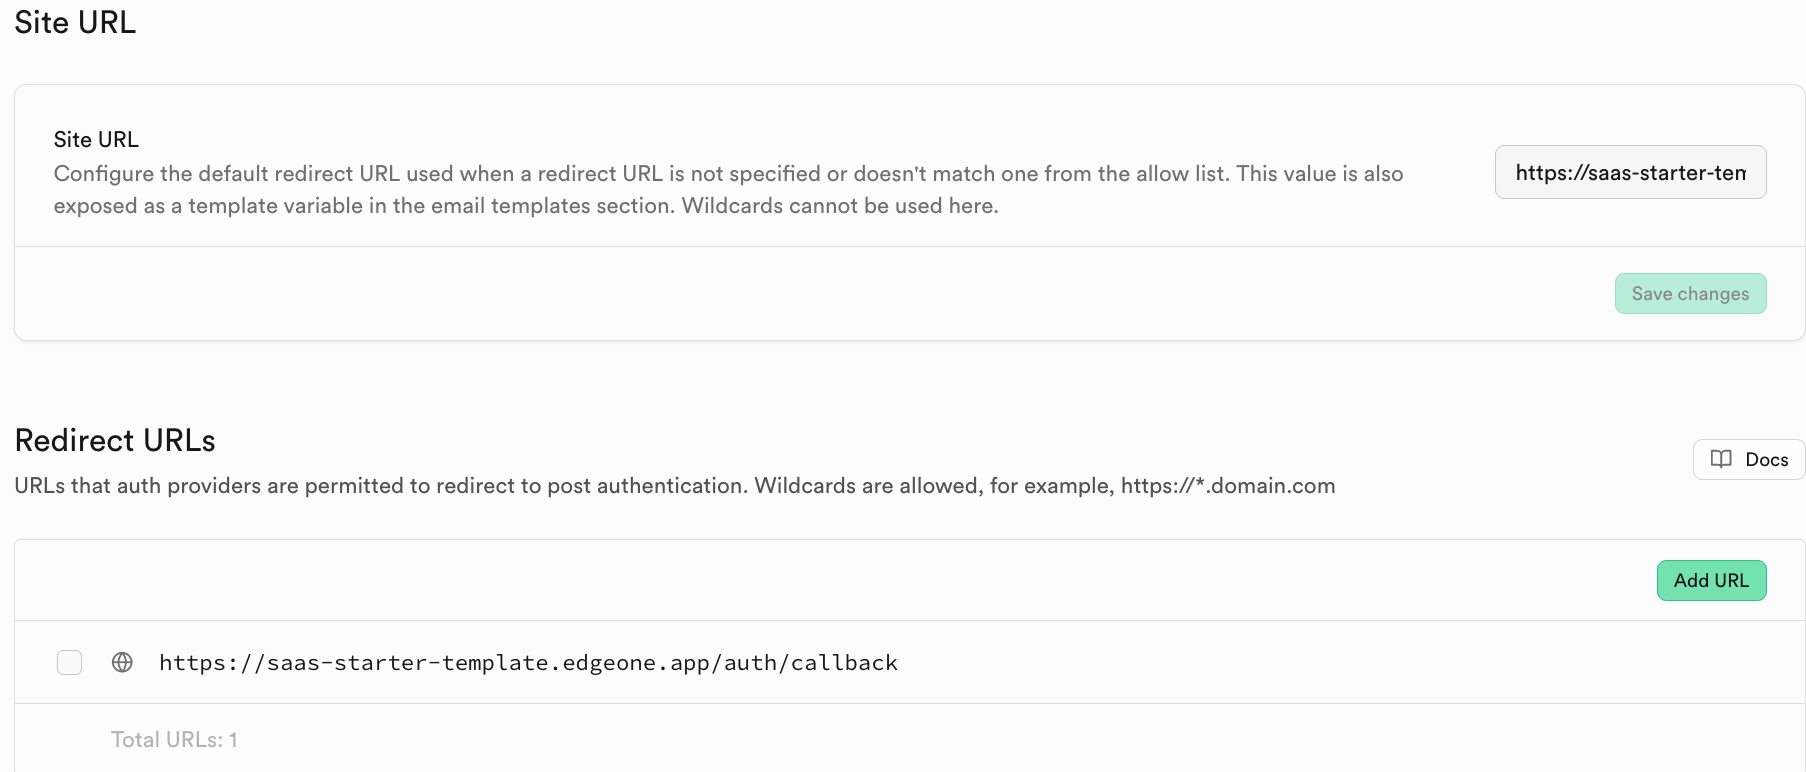This screenshot has height=772, width=1806.
Task: Click the book icon beside Docs
Action: click(1721, 459)
